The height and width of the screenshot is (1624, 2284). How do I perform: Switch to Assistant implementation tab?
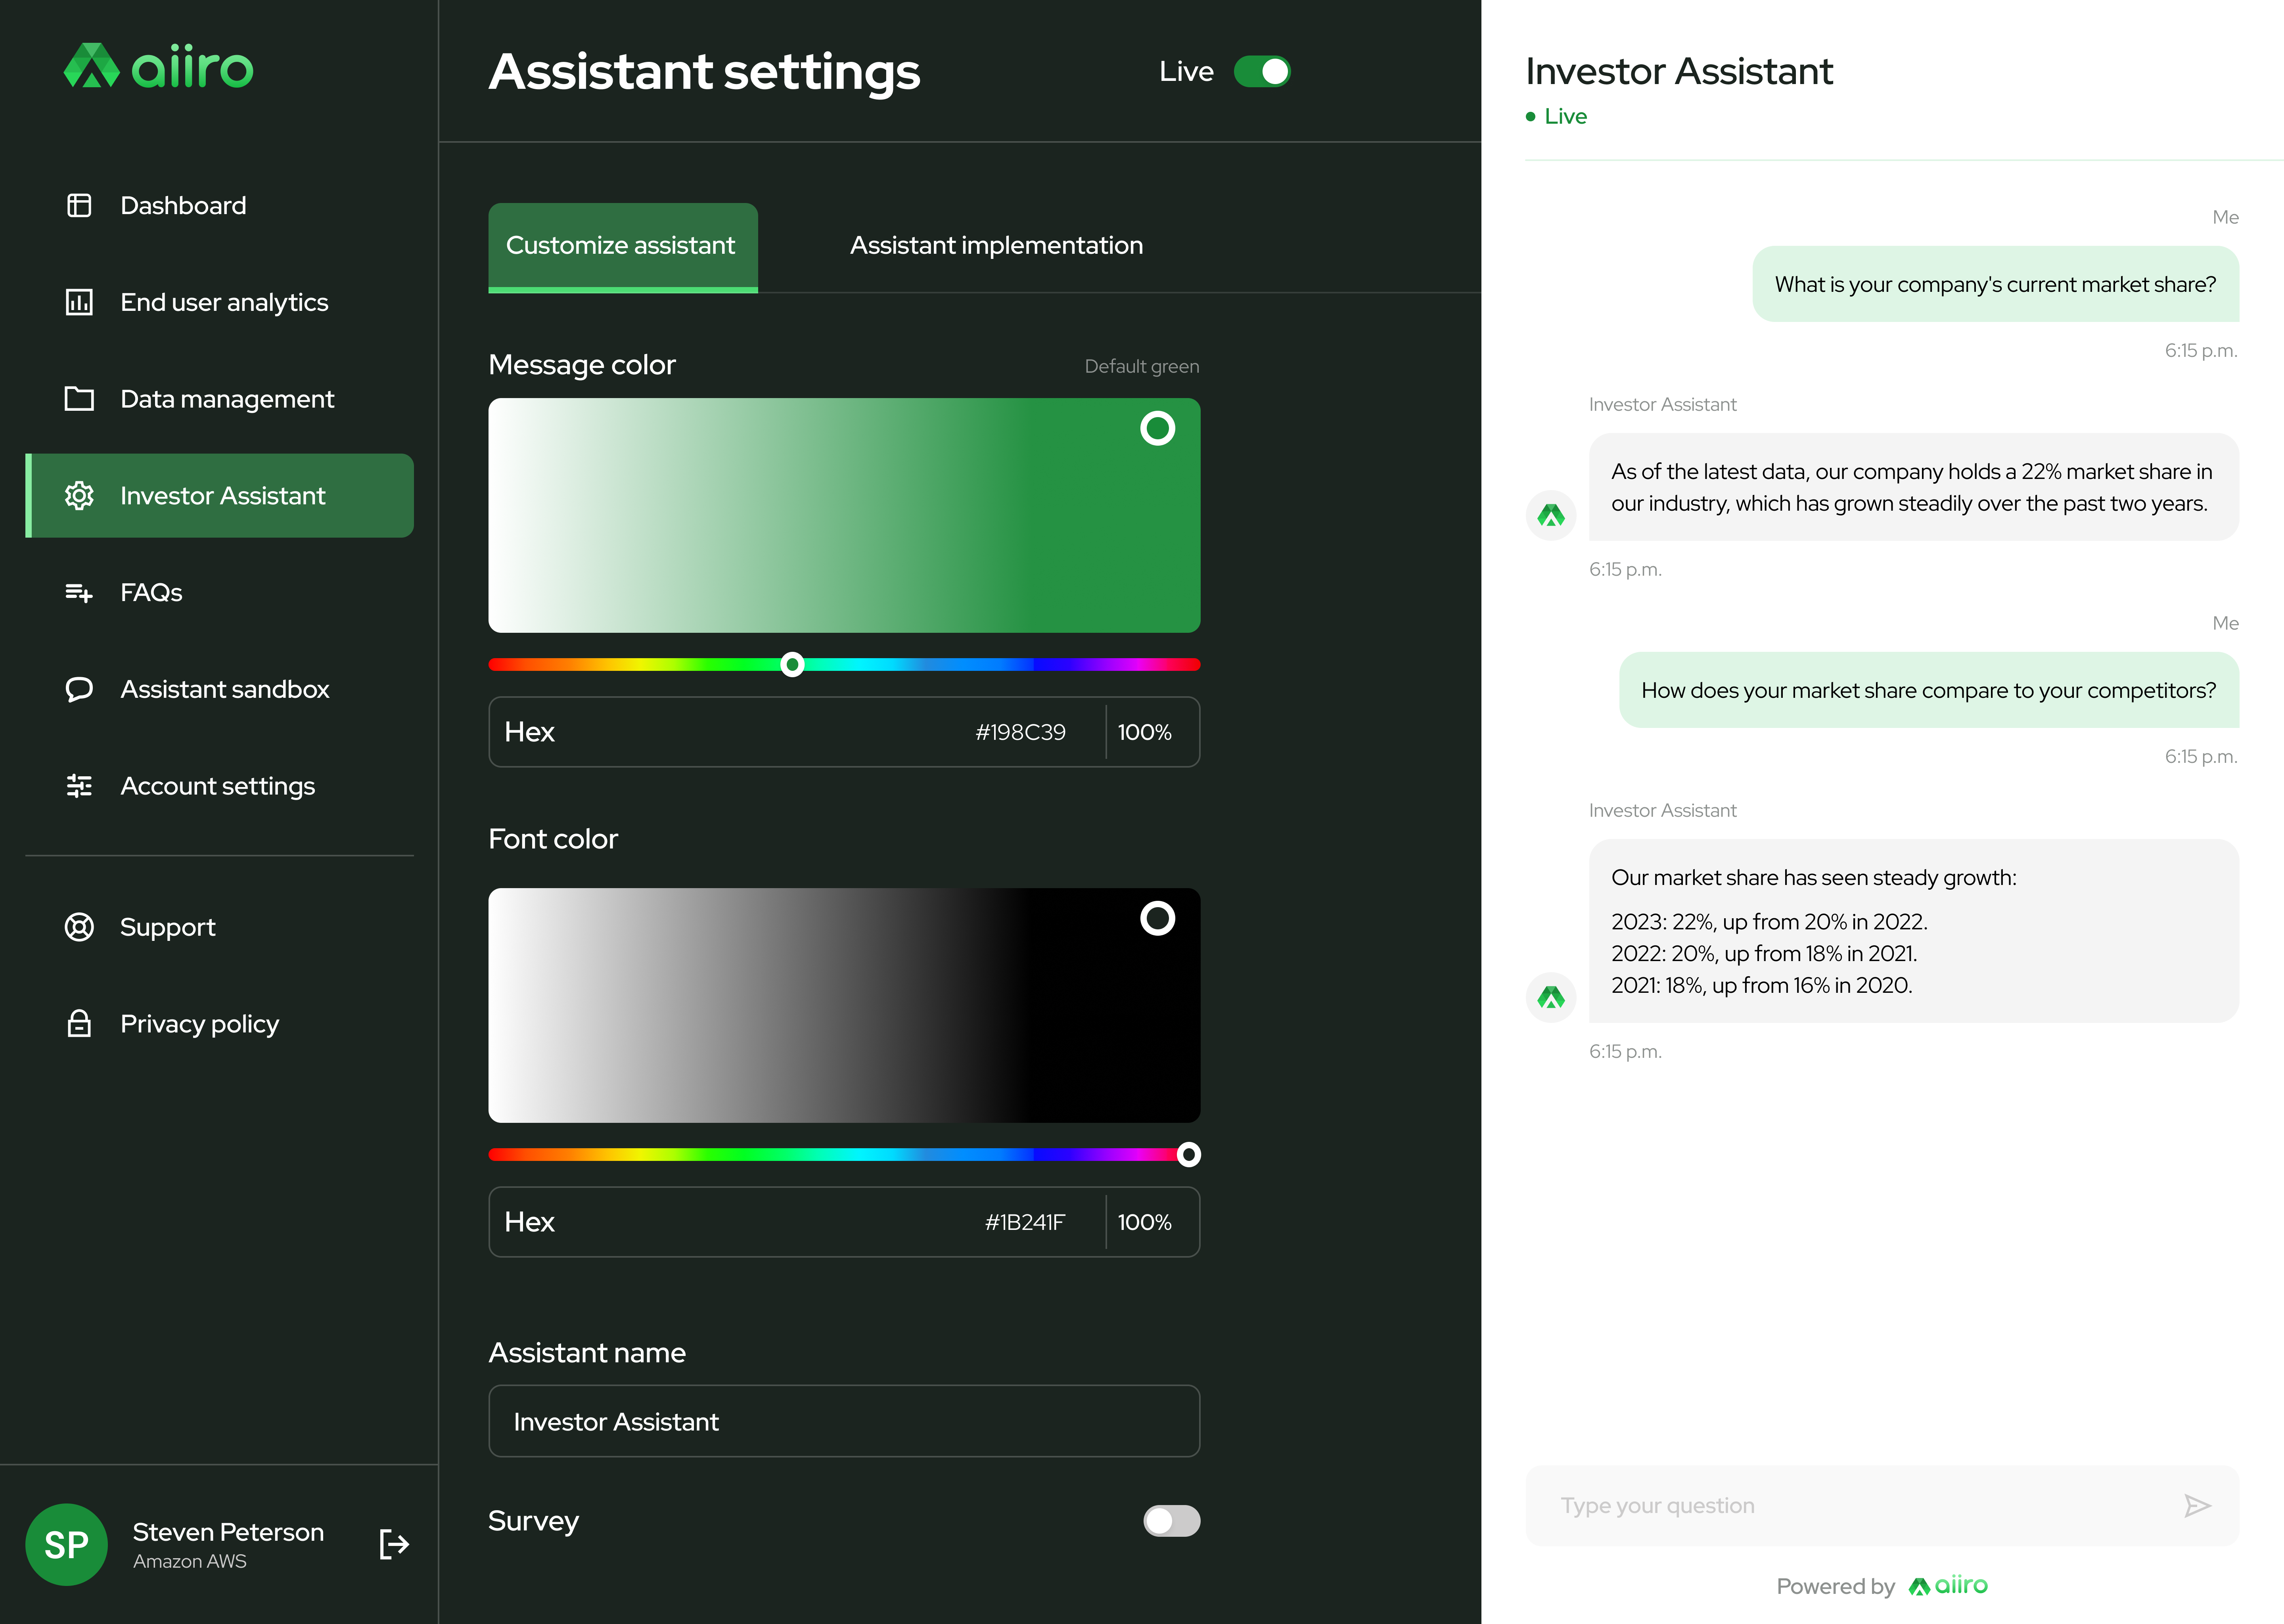[996, 245]
